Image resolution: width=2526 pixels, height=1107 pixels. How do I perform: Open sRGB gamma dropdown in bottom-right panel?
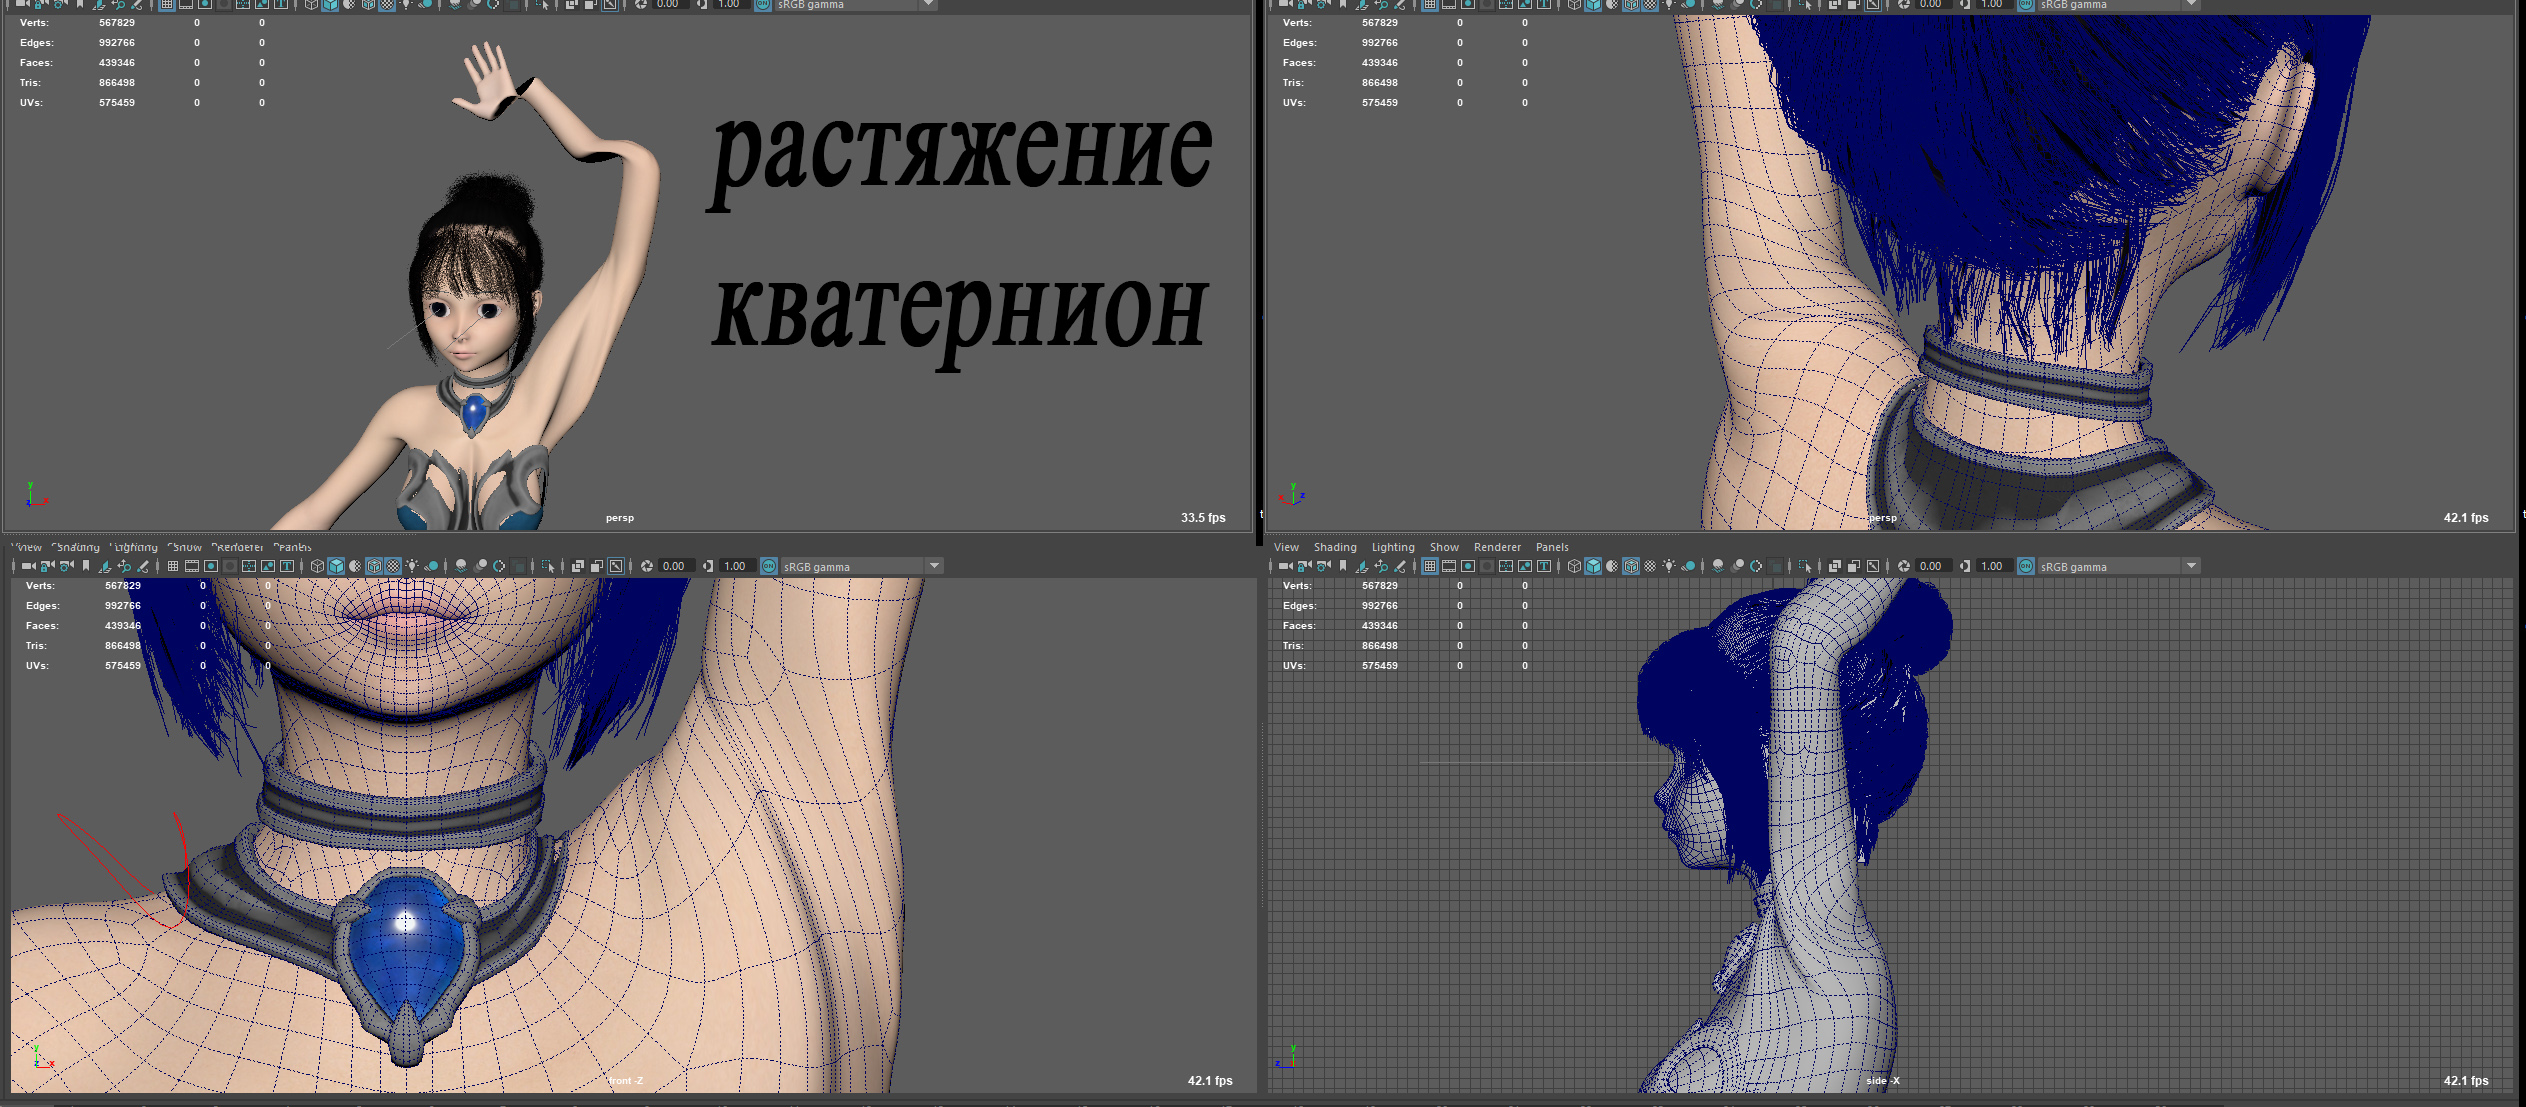click(x=2191, y=566)
